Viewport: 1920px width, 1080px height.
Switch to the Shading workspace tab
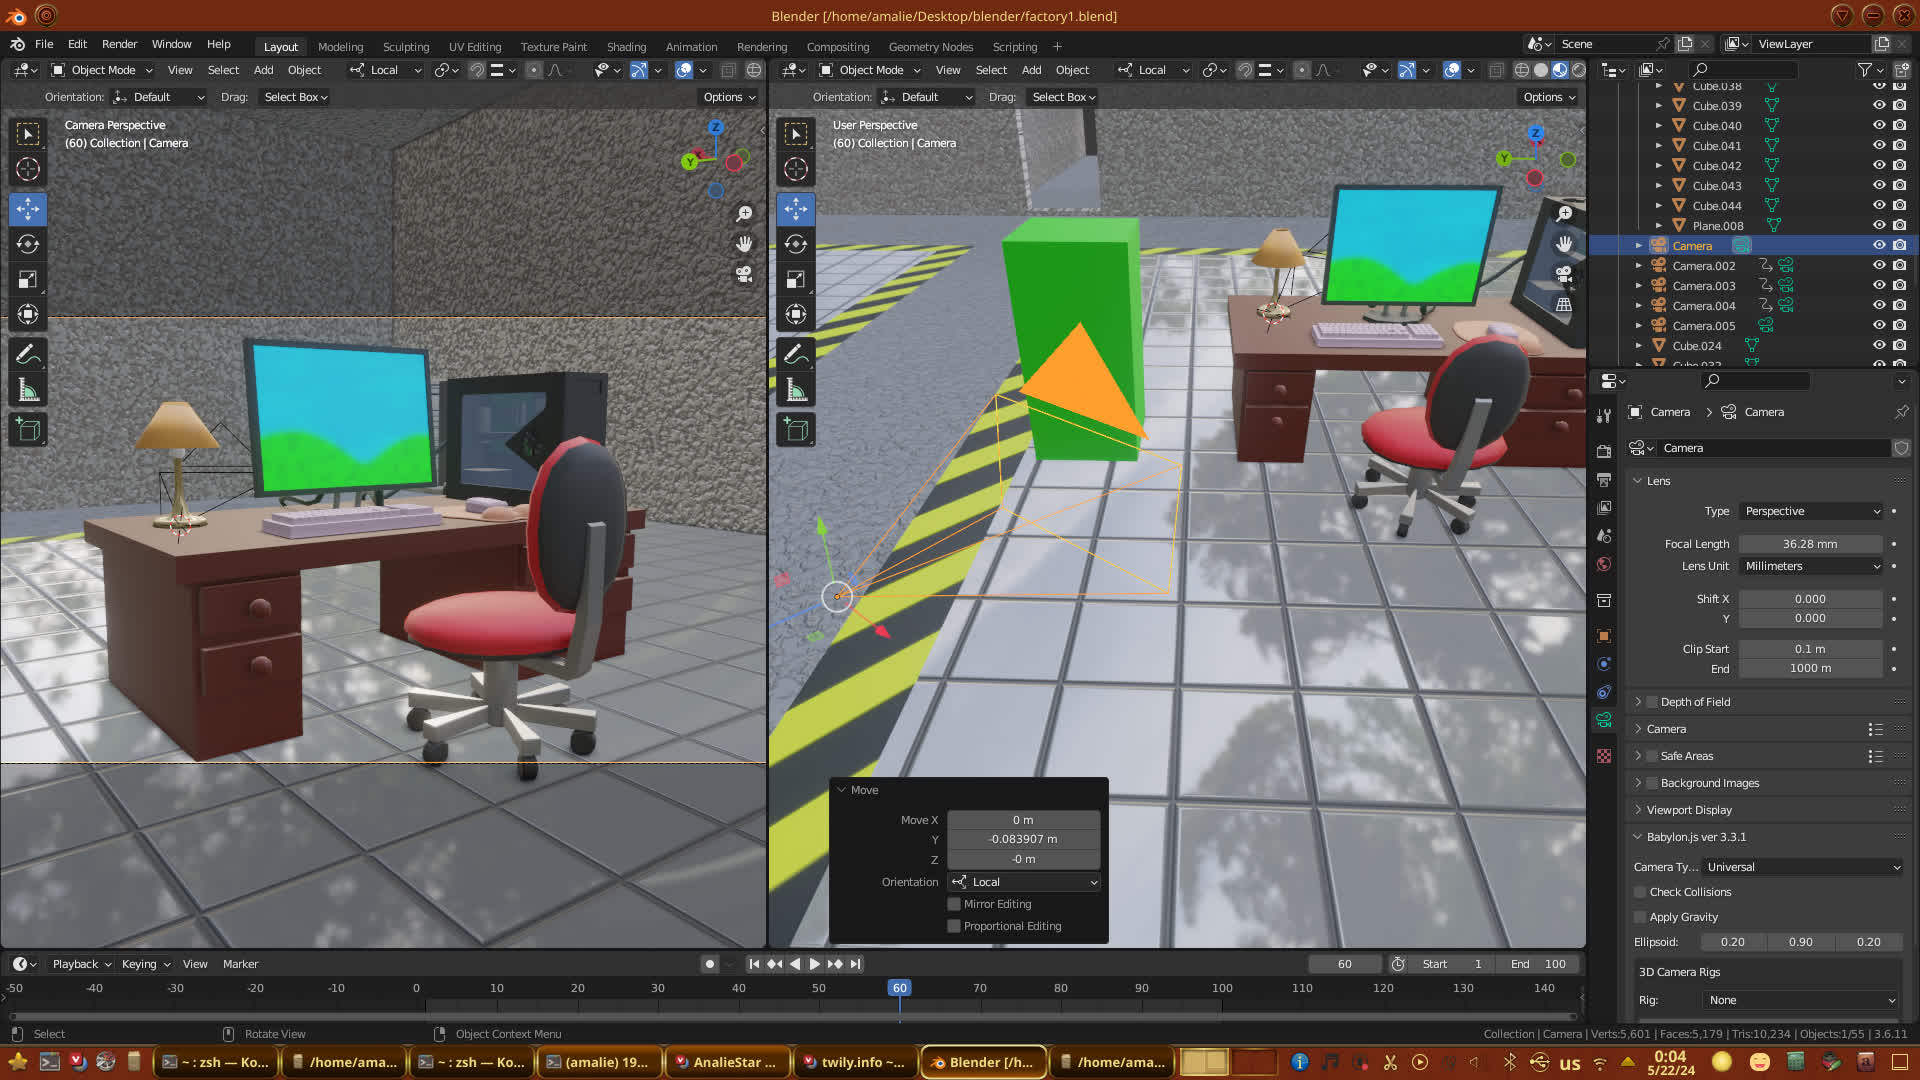tap(626, 47)
